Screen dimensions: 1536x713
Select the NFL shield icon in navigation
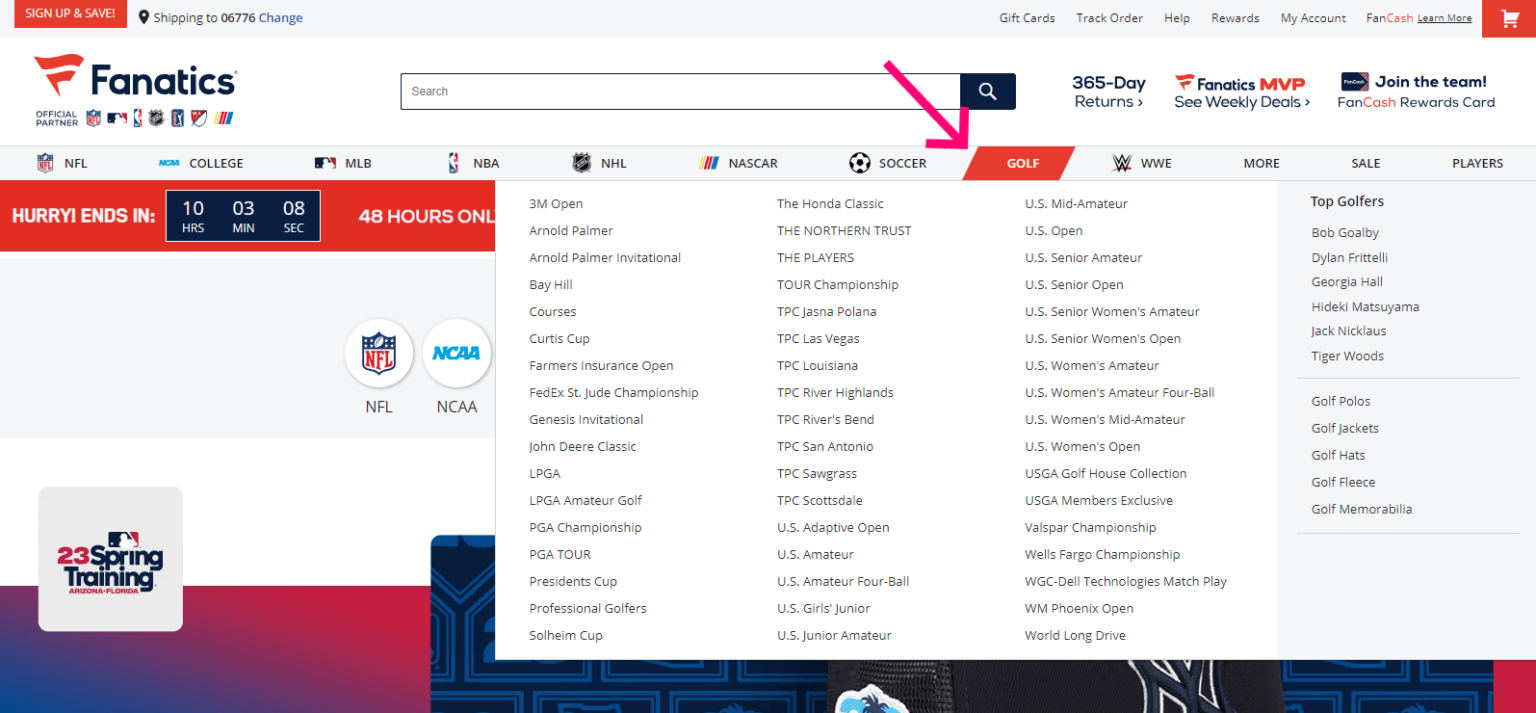coord(43,162)
